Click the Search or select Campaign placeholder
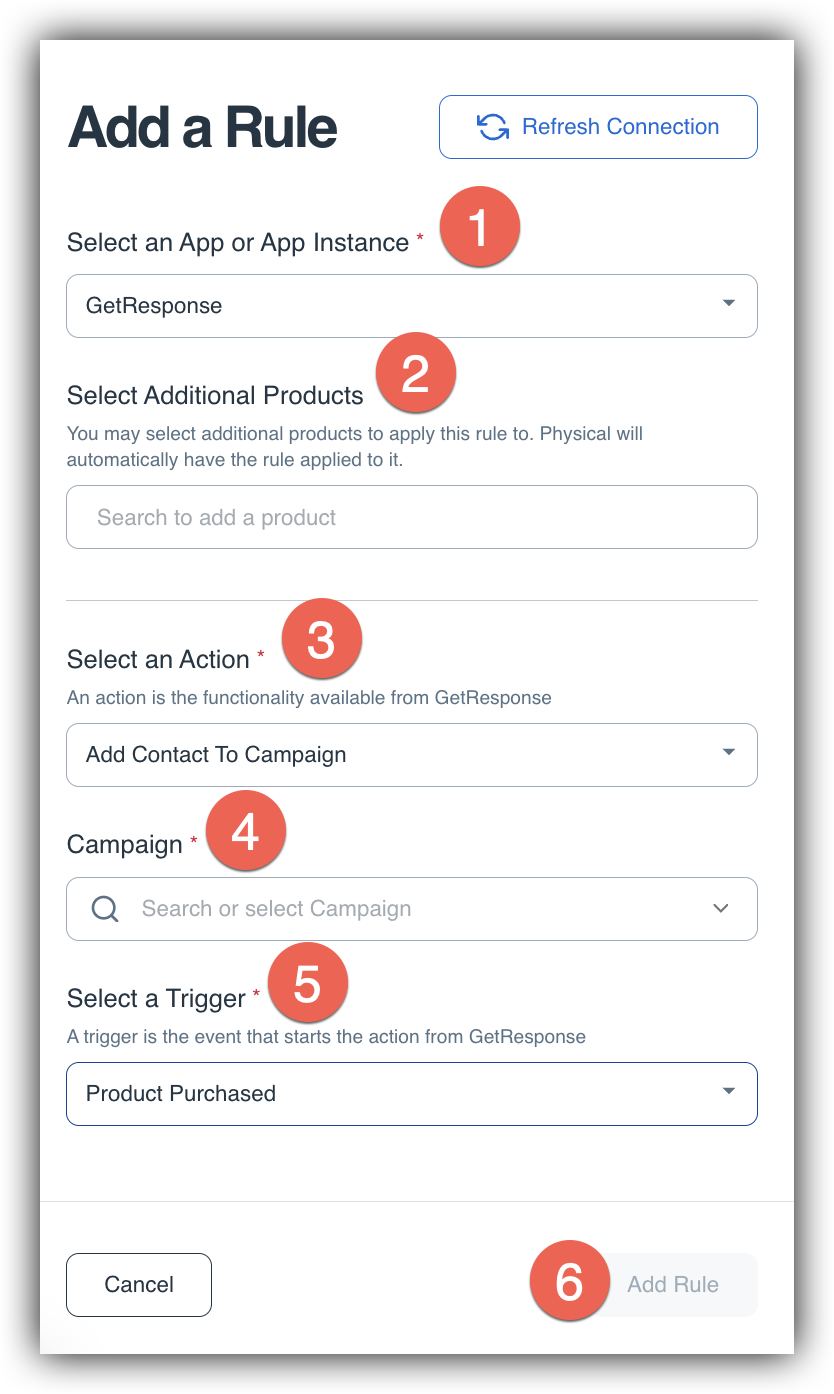The height and width of the screenshot is (1394, 834). coord(277,909)
